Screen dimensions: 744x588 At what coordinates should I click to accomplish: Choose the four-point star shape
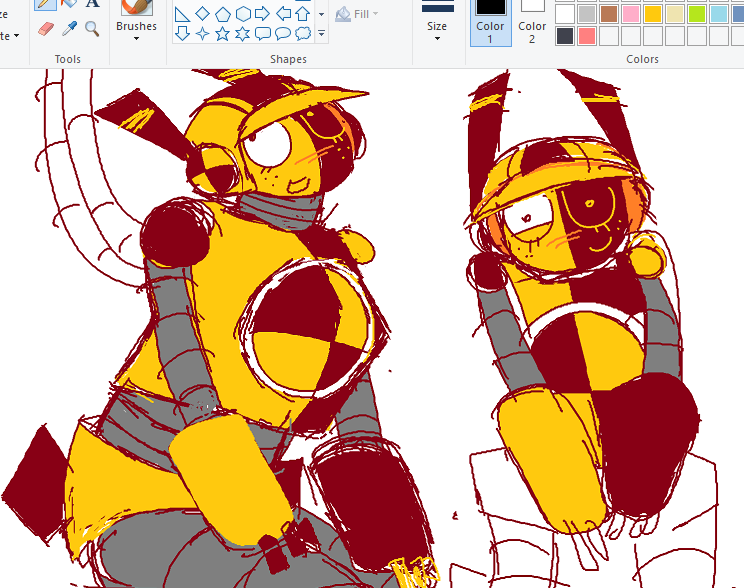203,34
